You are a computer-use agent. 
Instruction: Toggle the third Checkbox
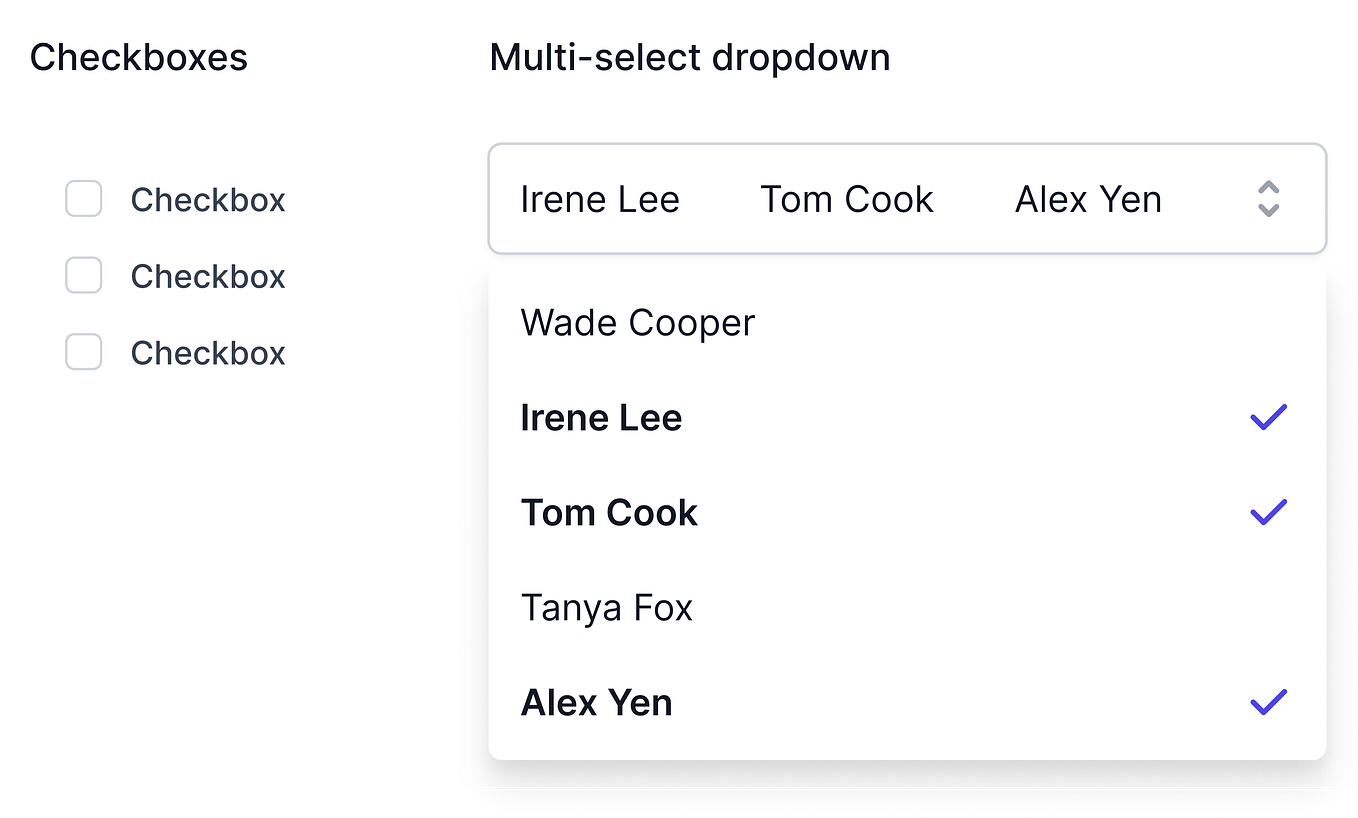pos(83,352)
